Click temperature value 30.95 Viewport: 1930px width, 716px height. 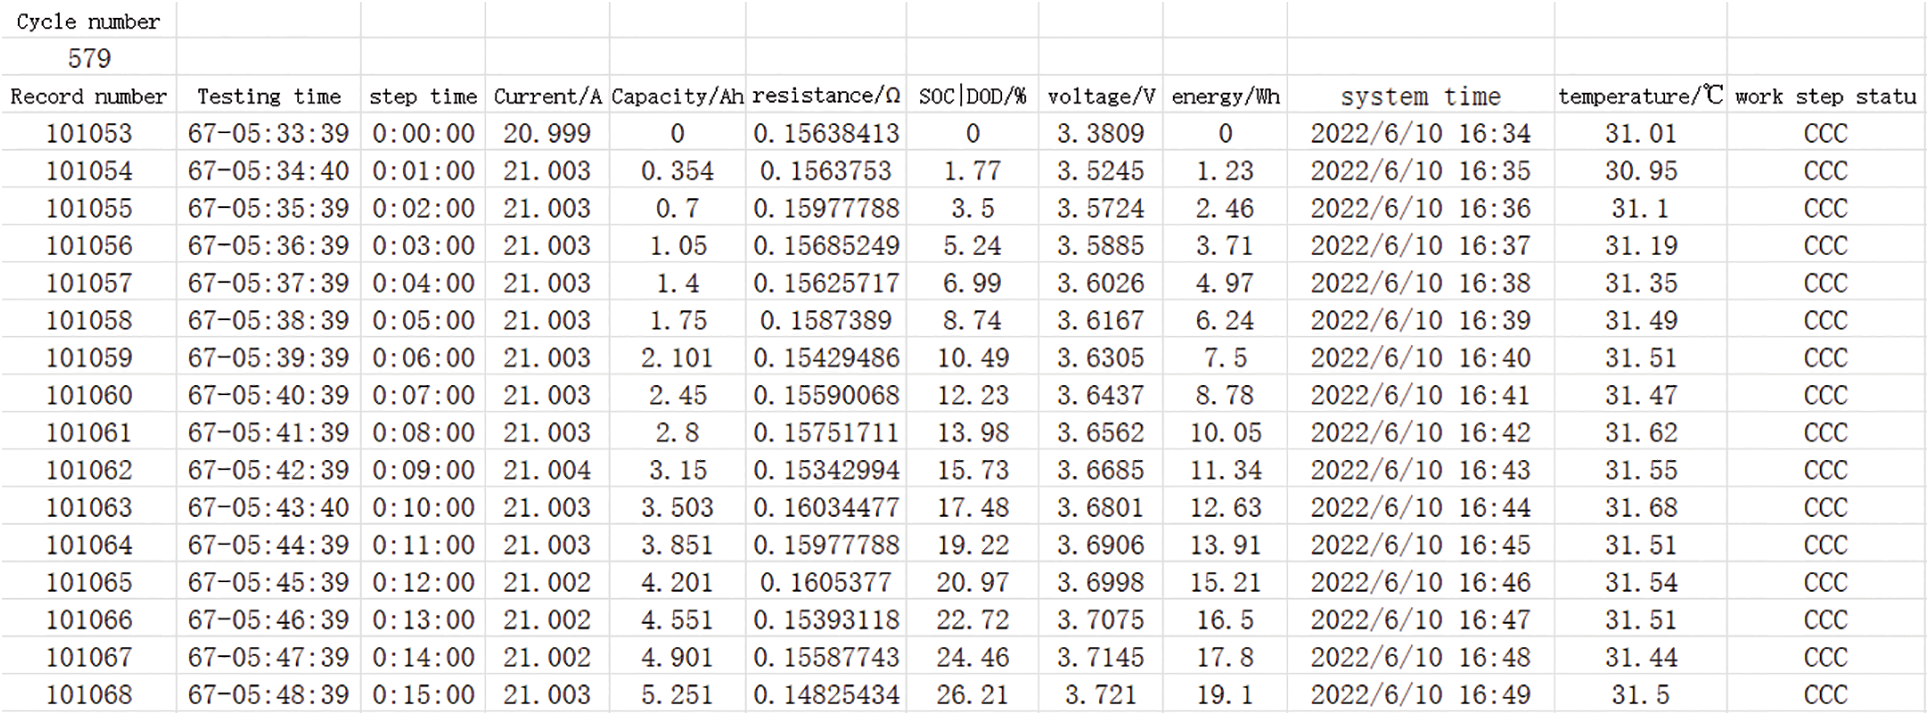pyautogui.click(x=1641, y=171)
